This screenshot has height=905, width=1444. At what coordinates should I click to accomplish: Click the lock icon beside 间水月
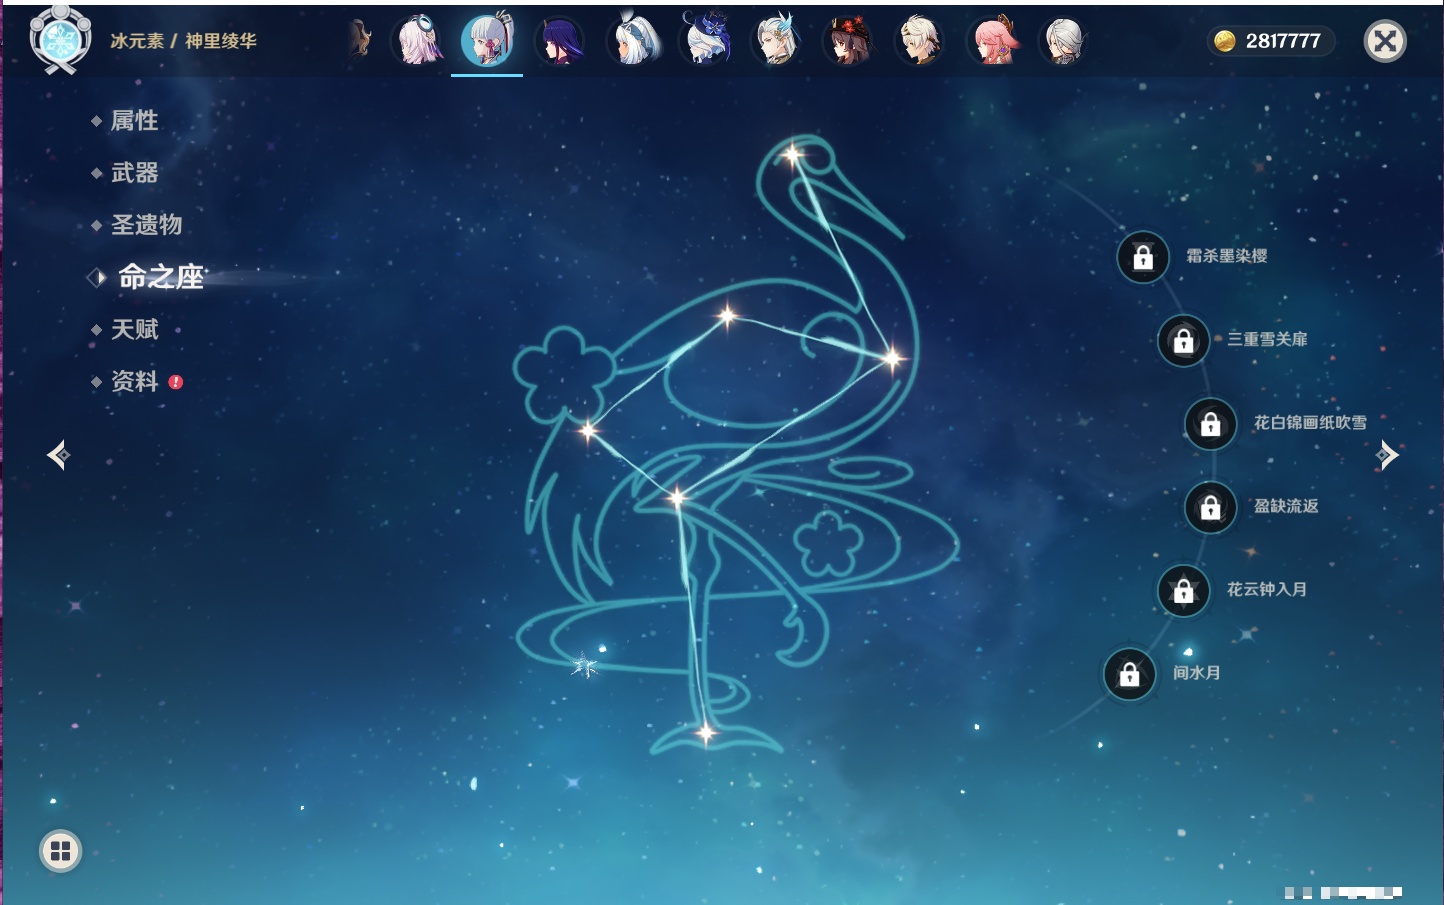(1129, 675)
